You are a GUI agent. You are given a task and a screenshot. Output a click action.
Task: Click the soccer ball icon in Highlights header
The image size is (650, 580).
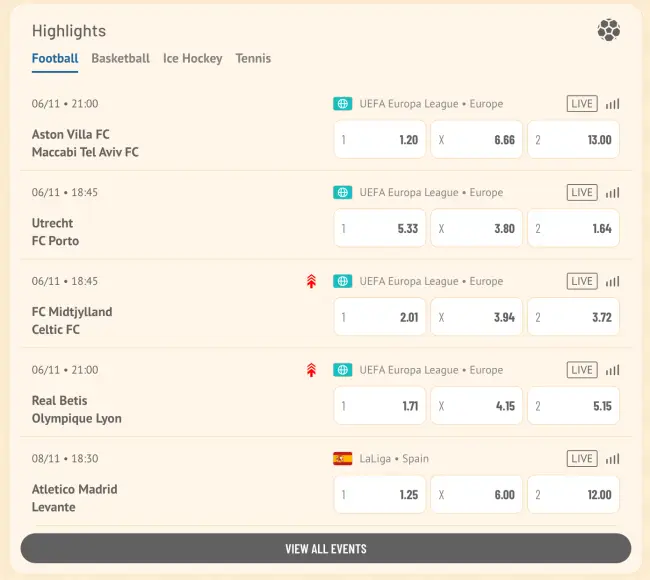[x=608, y=30]
